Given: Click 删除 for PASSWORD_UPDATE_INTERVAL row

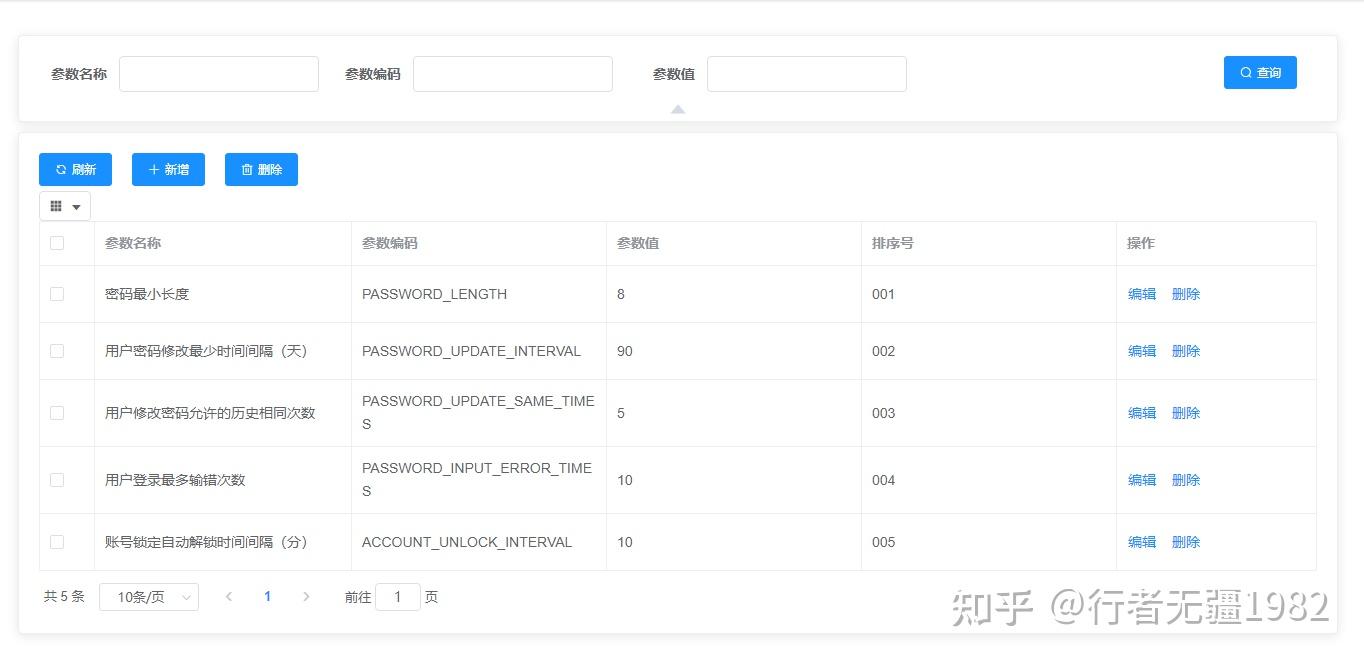Looking at the screenshot, I should (x=1186, y=351).
